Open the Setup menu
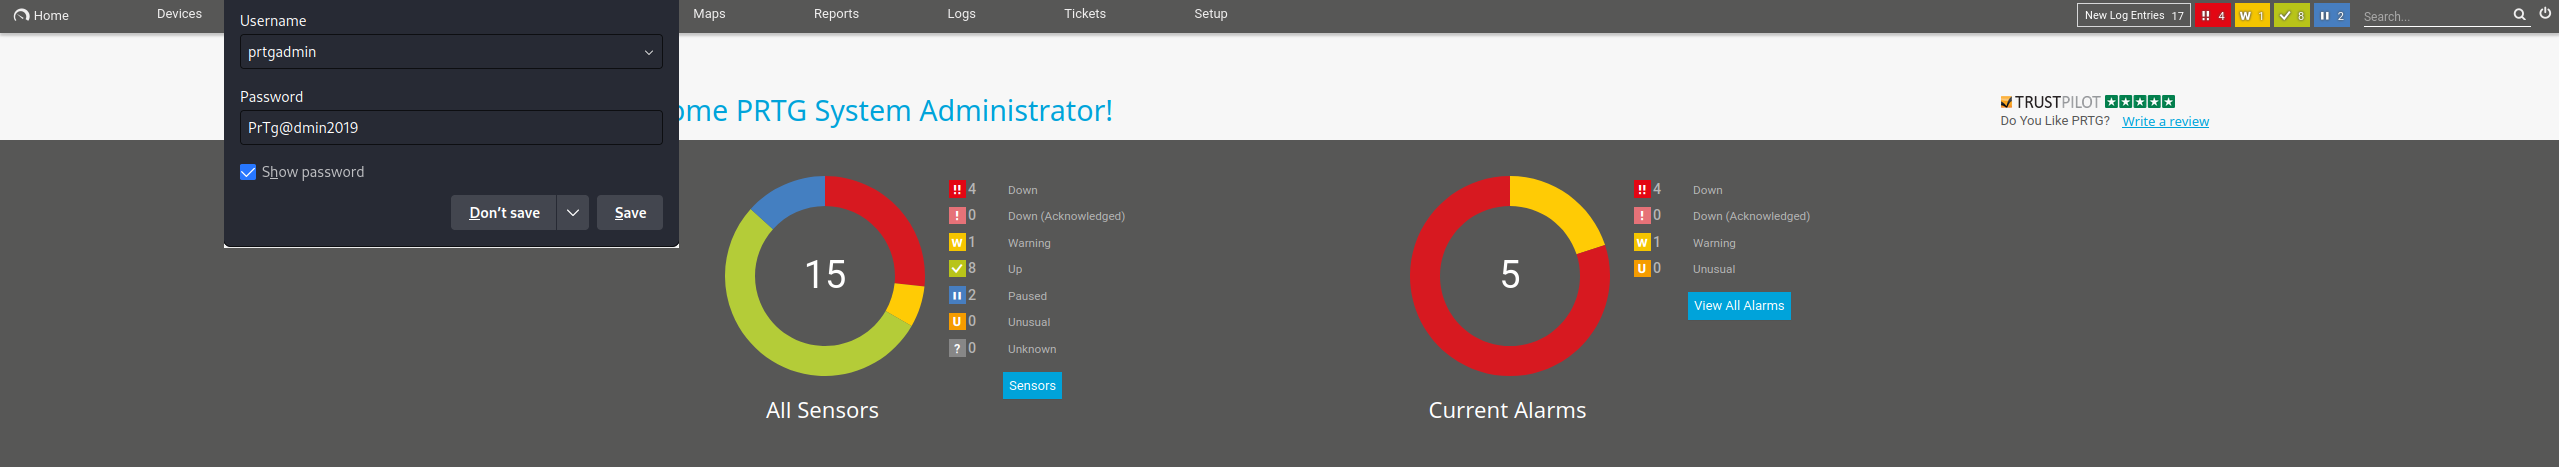 coord(1210,14)
